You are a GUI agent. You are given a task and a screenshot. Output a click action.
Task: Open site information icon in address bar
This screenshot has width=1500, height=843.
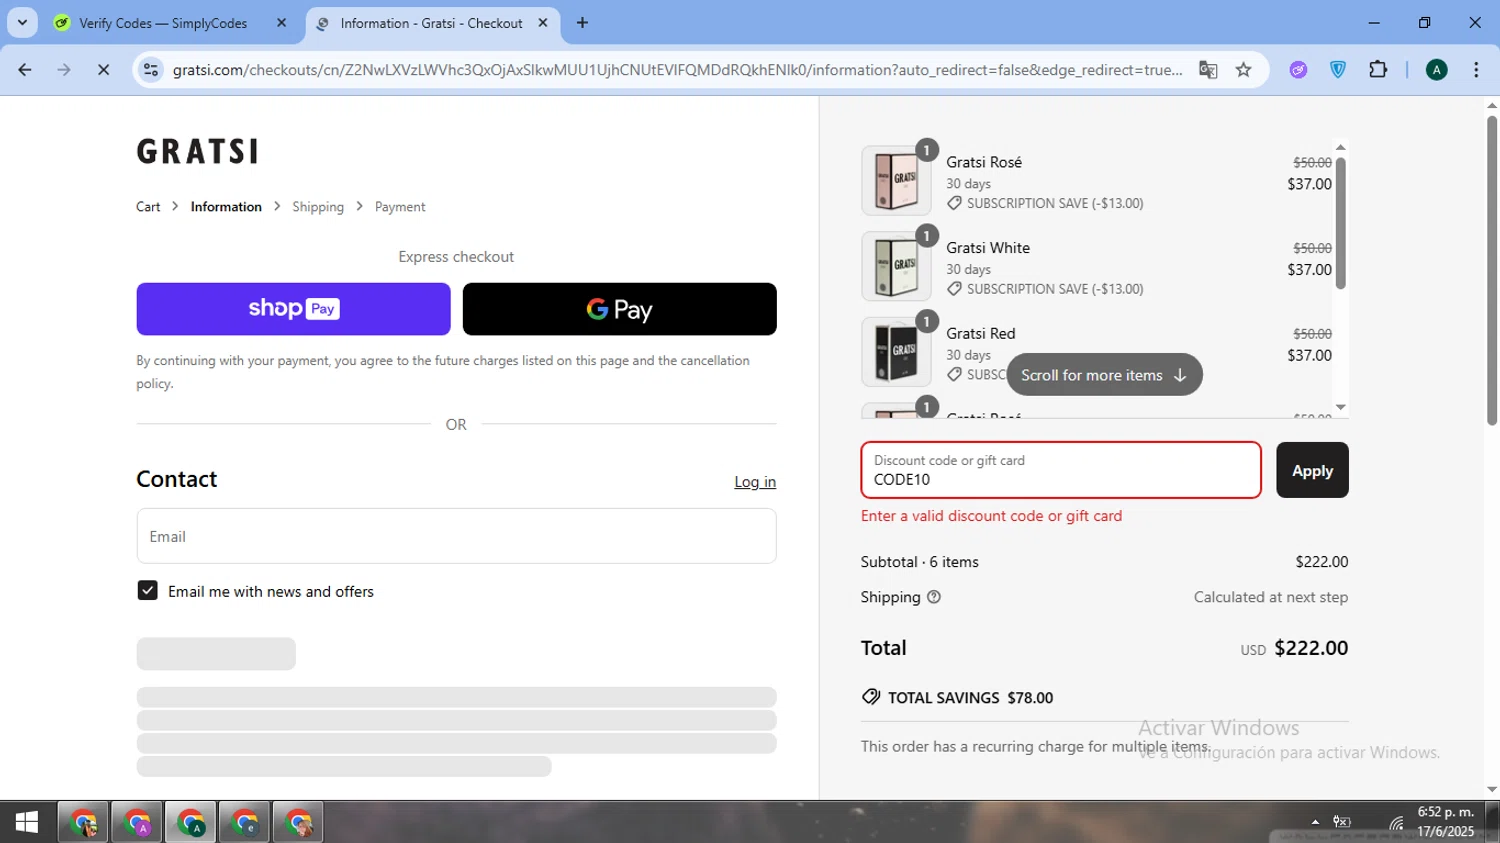pyautogui.click(x=151, y=70)
